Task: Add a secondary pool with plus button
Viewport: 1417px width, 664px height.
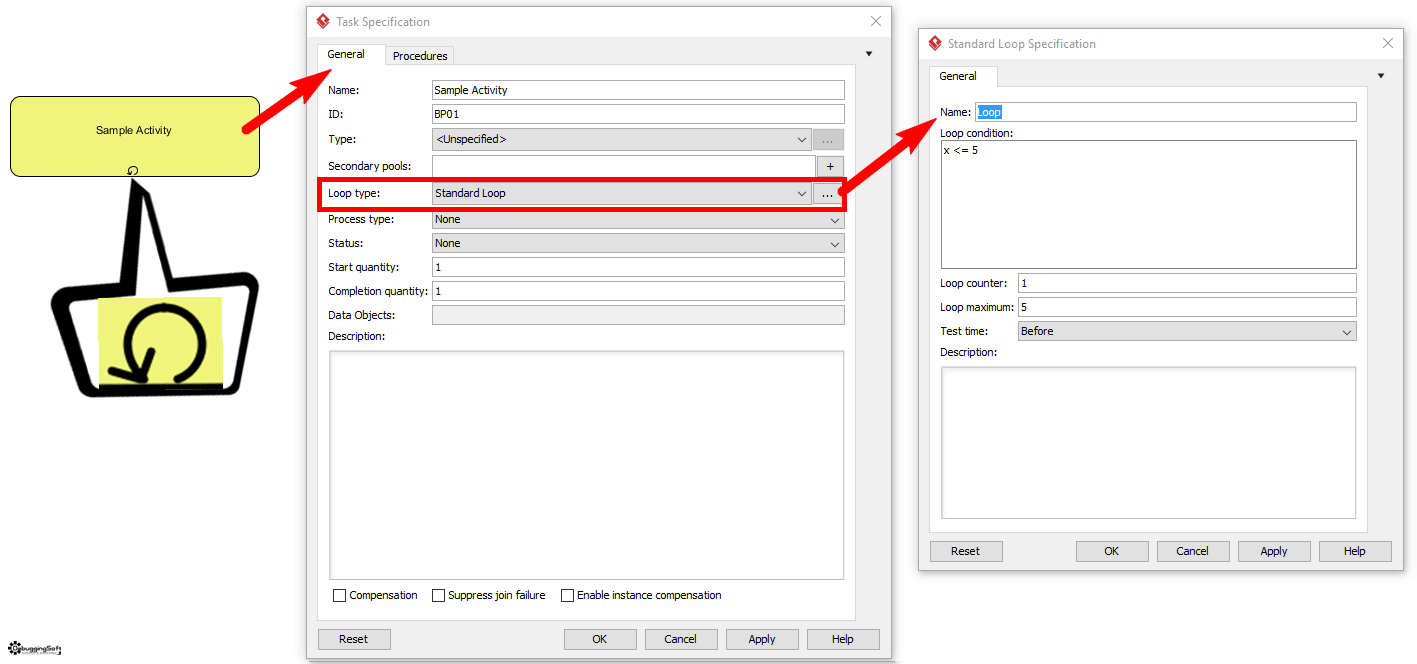Action: click(x=830, y=166)
